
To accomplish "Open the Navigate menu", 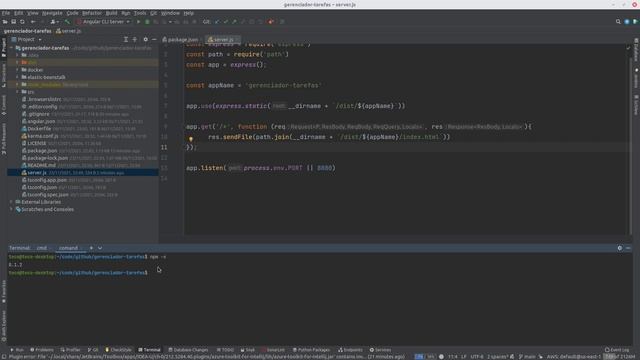I will point(52,13).
